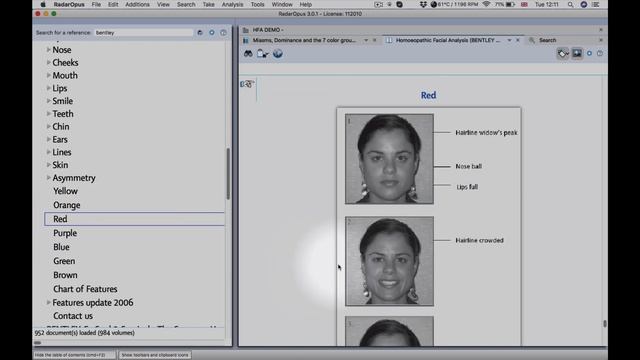Click the rightmost document toolbar window icon
This screenshot has width=640, height=360.
click(x=600, y=53)
